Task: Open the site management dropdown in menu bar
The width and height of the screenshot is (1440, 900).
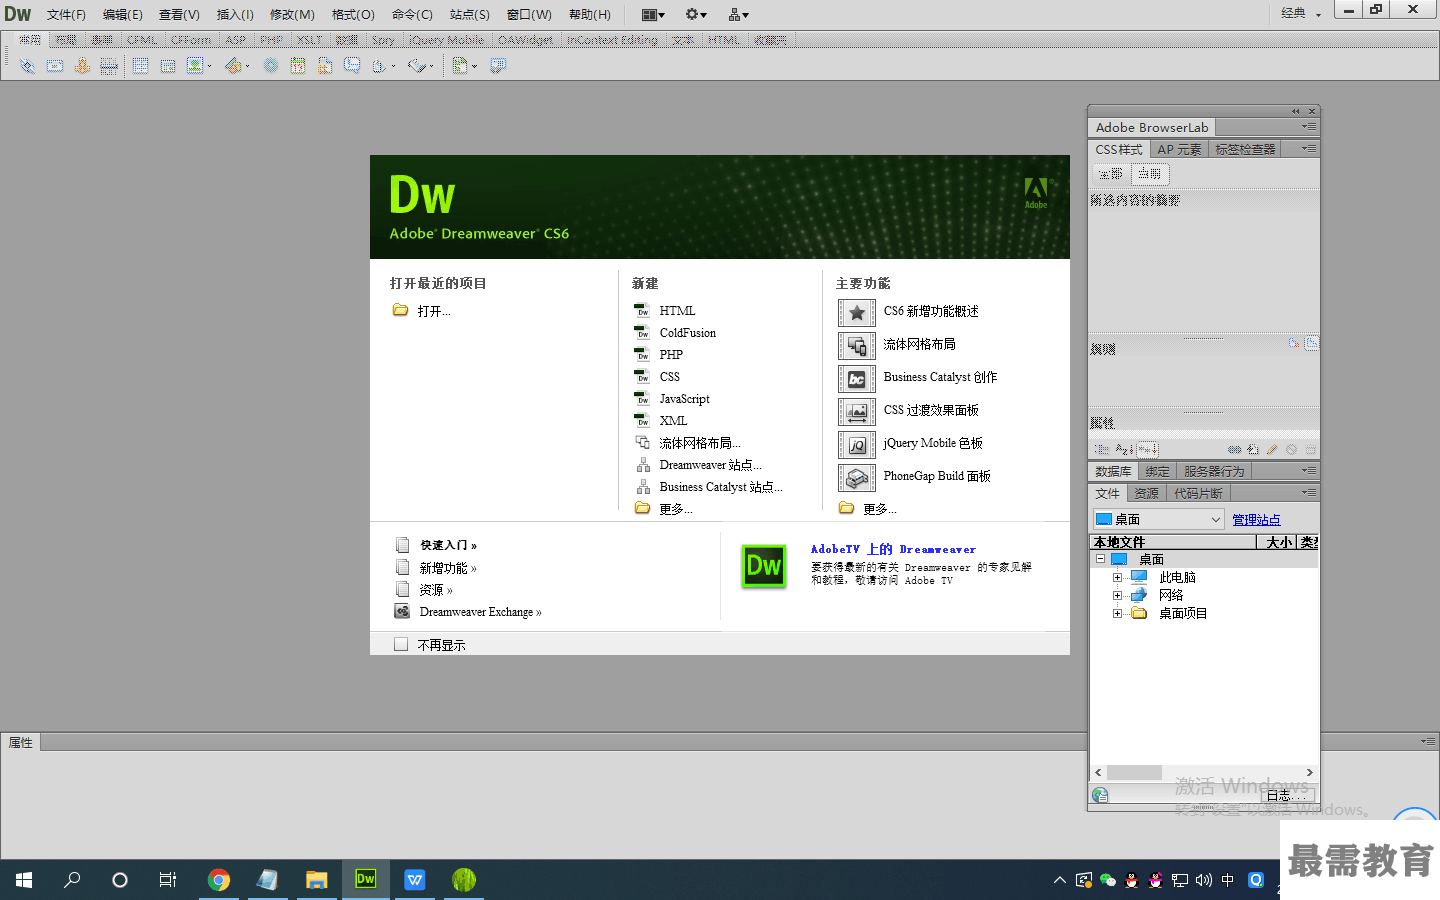Action: pos(739,14)
